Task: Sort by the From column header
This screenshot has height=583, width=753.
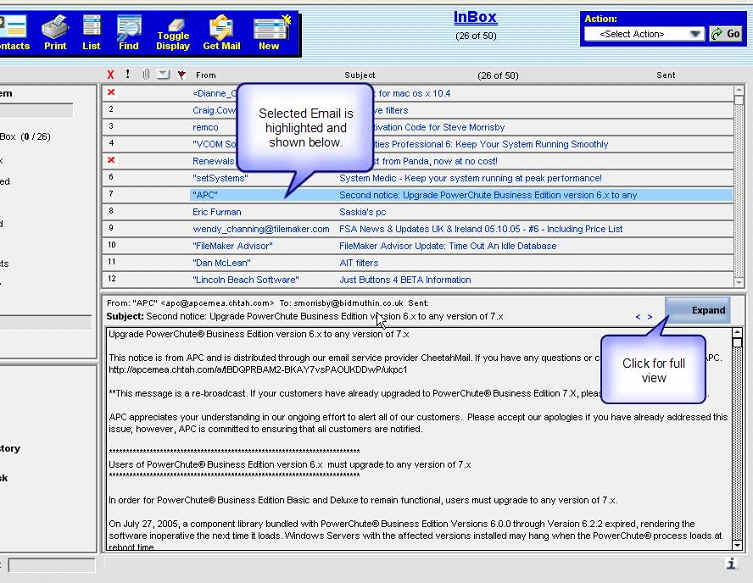Action: pyautogui.click(x=206, y=75)
